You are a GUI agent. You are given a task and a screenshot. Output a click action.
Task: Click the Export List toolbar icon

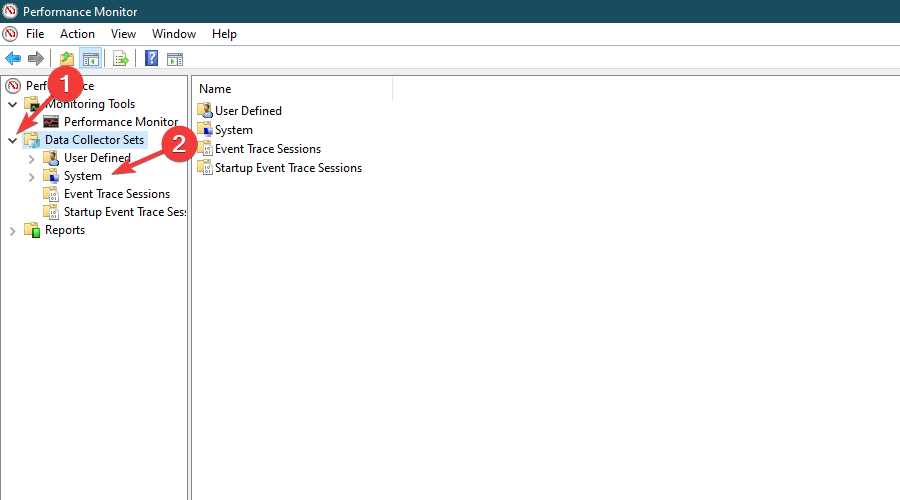121,59
